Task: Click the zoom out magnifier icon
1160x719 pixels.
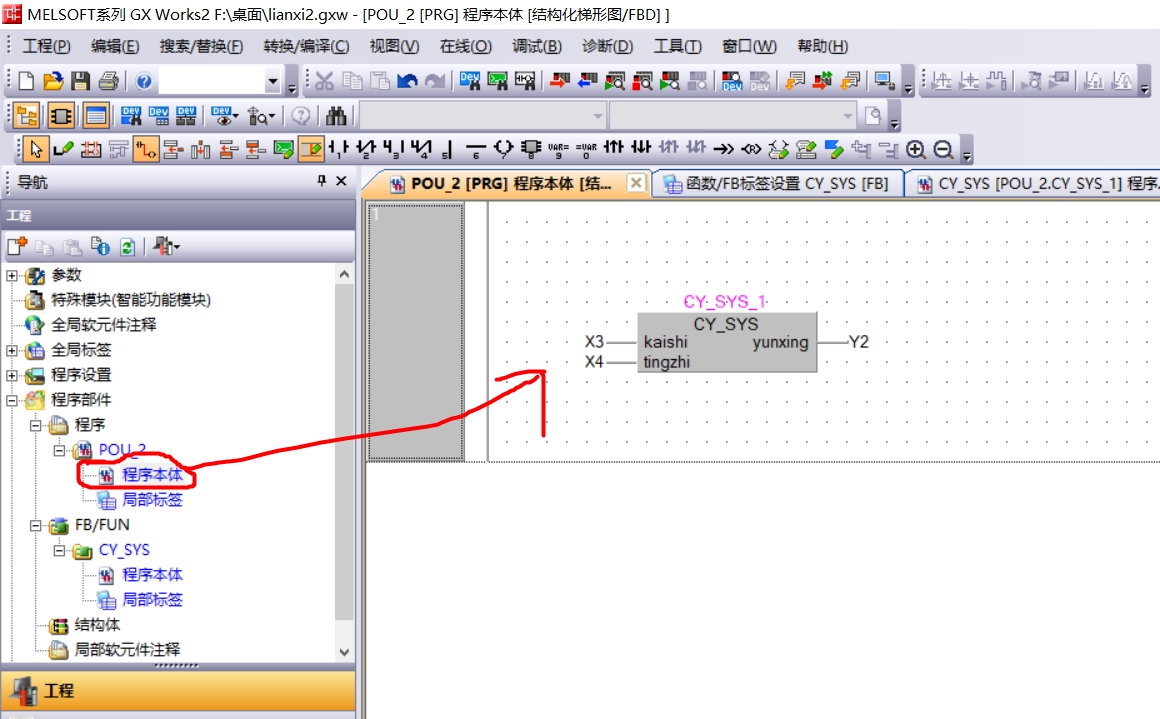Action: [x=943, y=150]
